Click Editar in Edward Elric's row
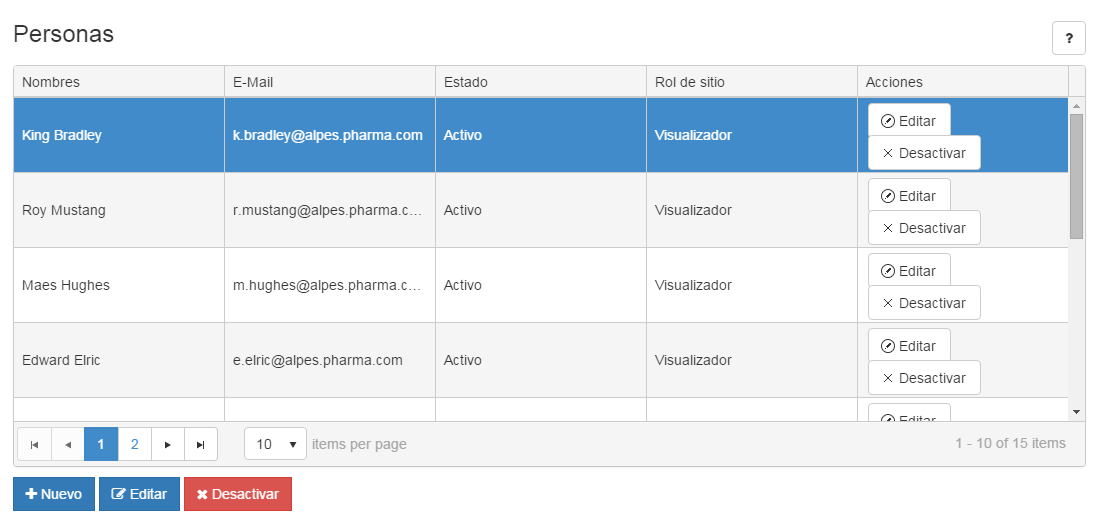Viewport: 1099px width, 513px height. (909, 346)
